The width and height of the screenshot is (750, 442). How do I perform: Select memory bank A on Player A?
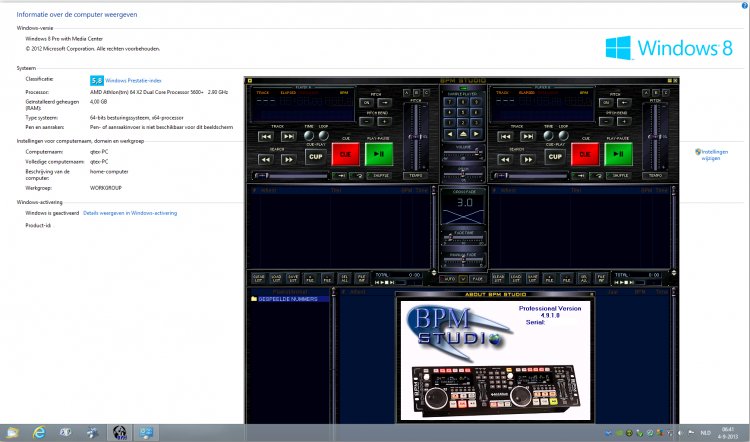407,93
